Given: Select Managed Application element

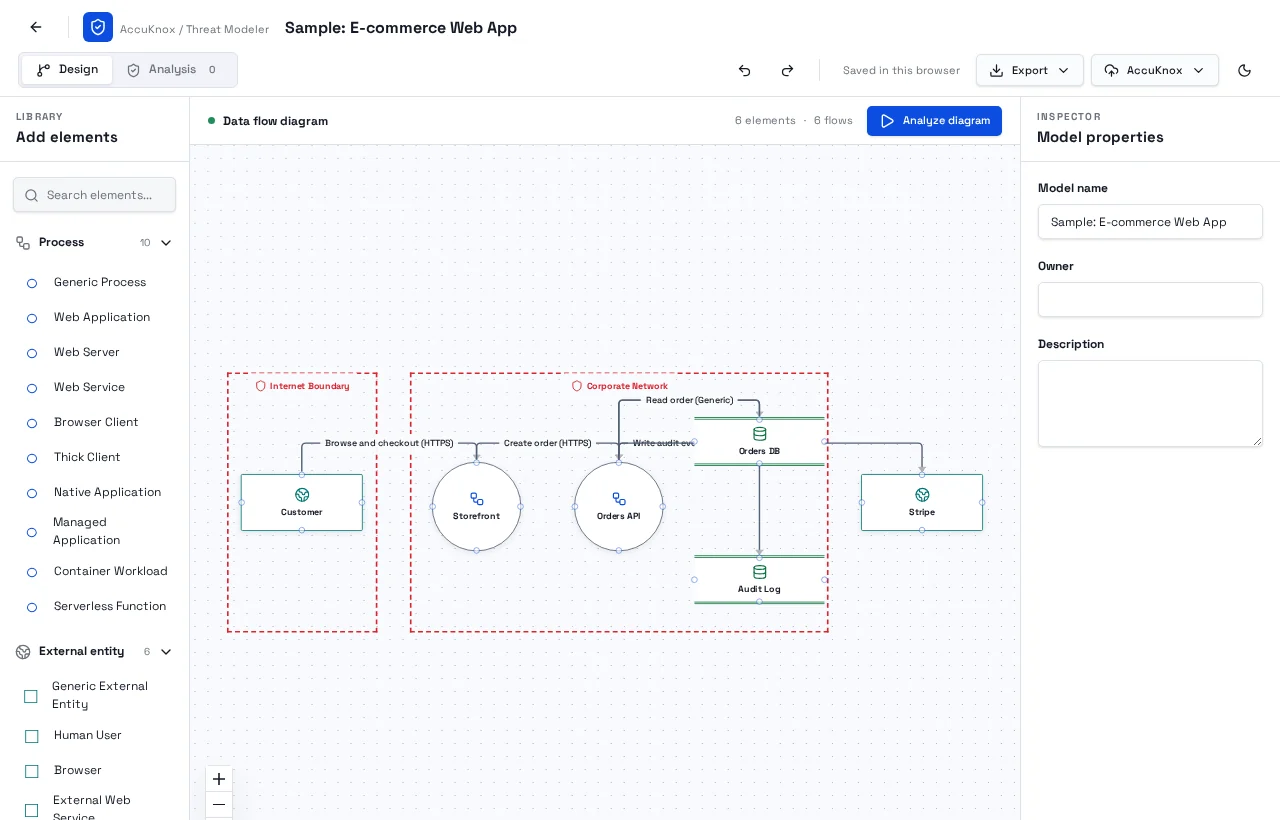Looking at the screenshot, I should (95, 532).
